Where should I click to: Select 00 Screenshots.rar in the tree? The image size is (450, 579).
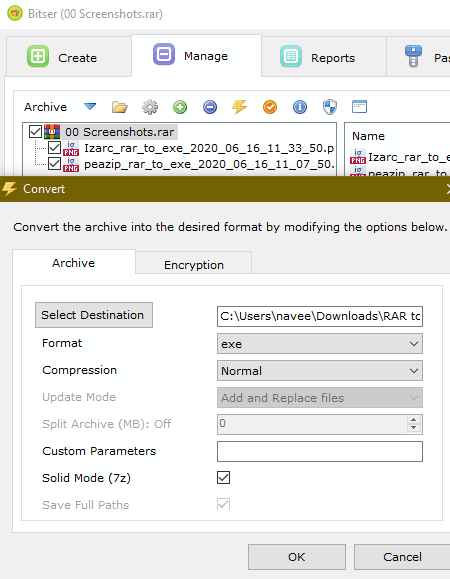click(120, 132)
